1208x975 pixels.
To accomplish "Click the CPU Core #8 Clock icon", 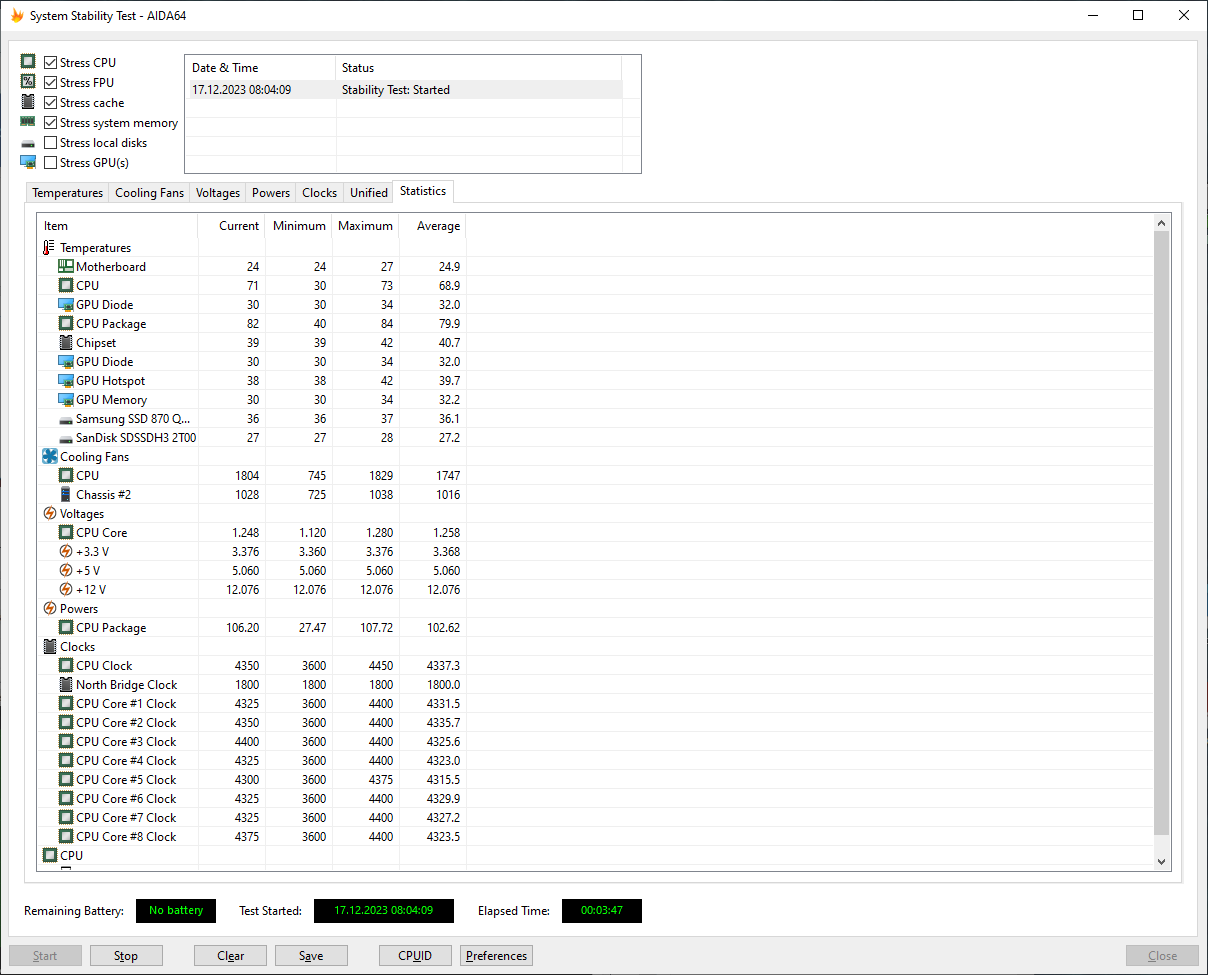I will tap(66, 837).
